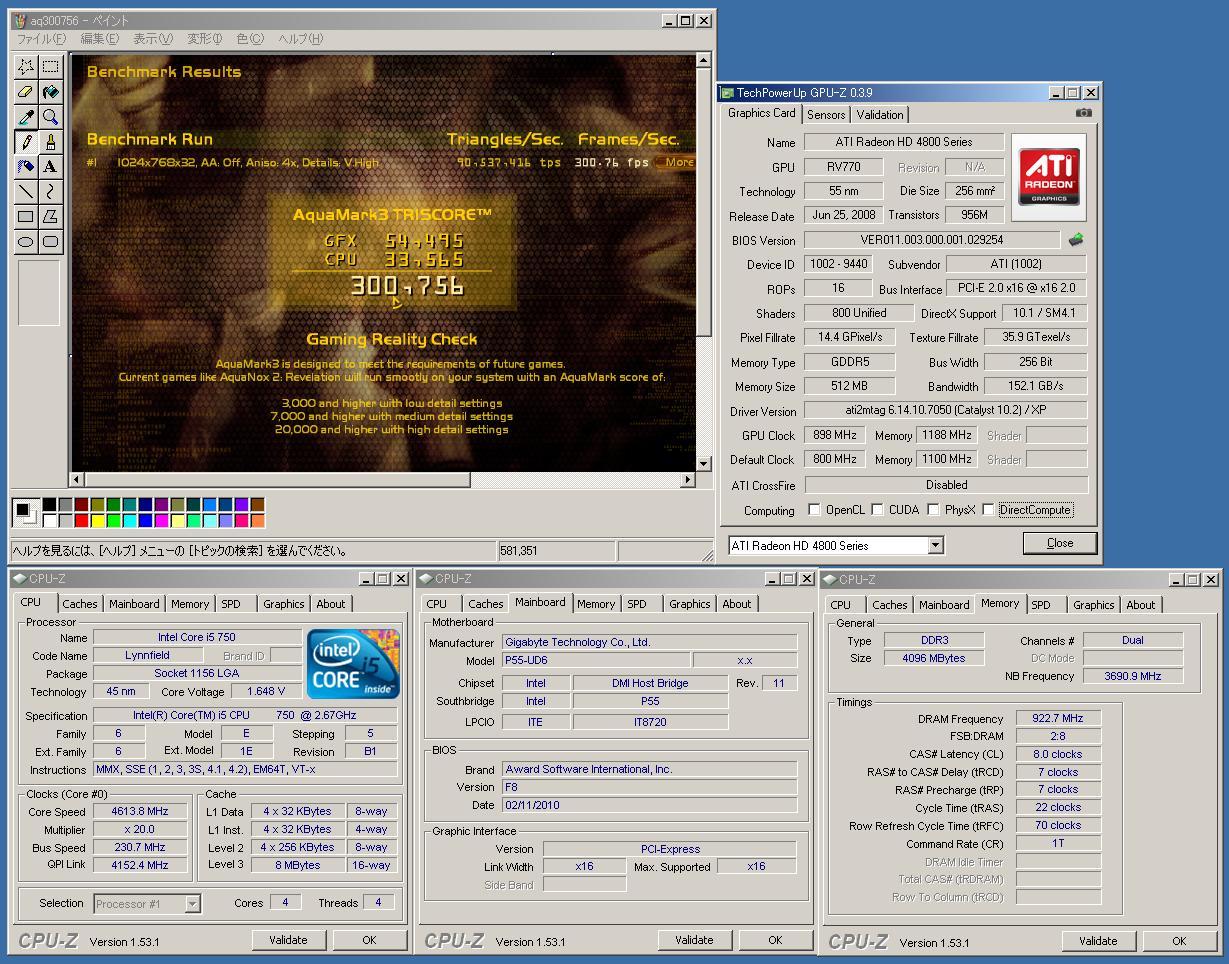Click Validate in the CPU-Z processor window

point(288,940)
